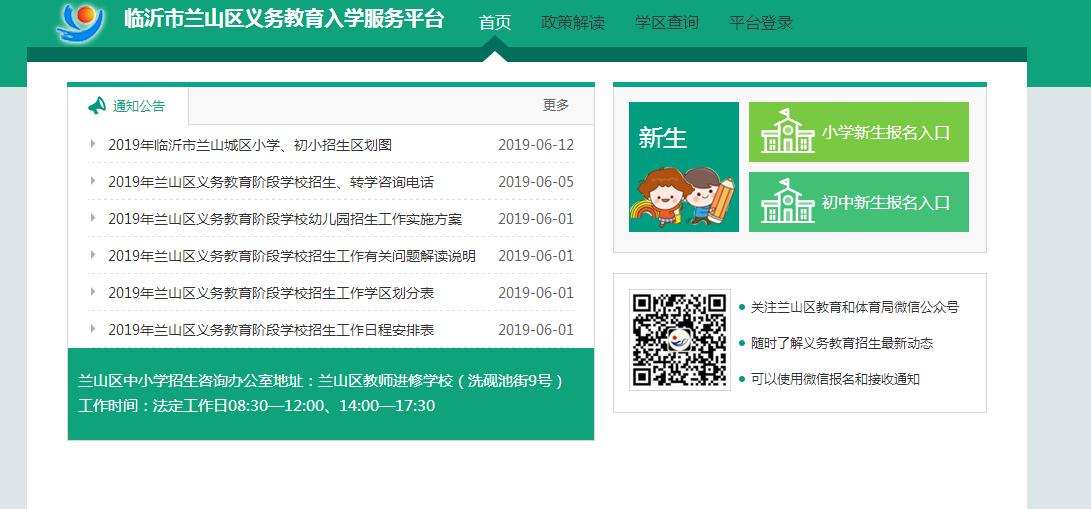Click the arrow bullet before 2019年临沂市兰山城区小学、初小招生区划图
Image resolution: width=1091 pixels, height=509 pixels.
pos(93,144)
